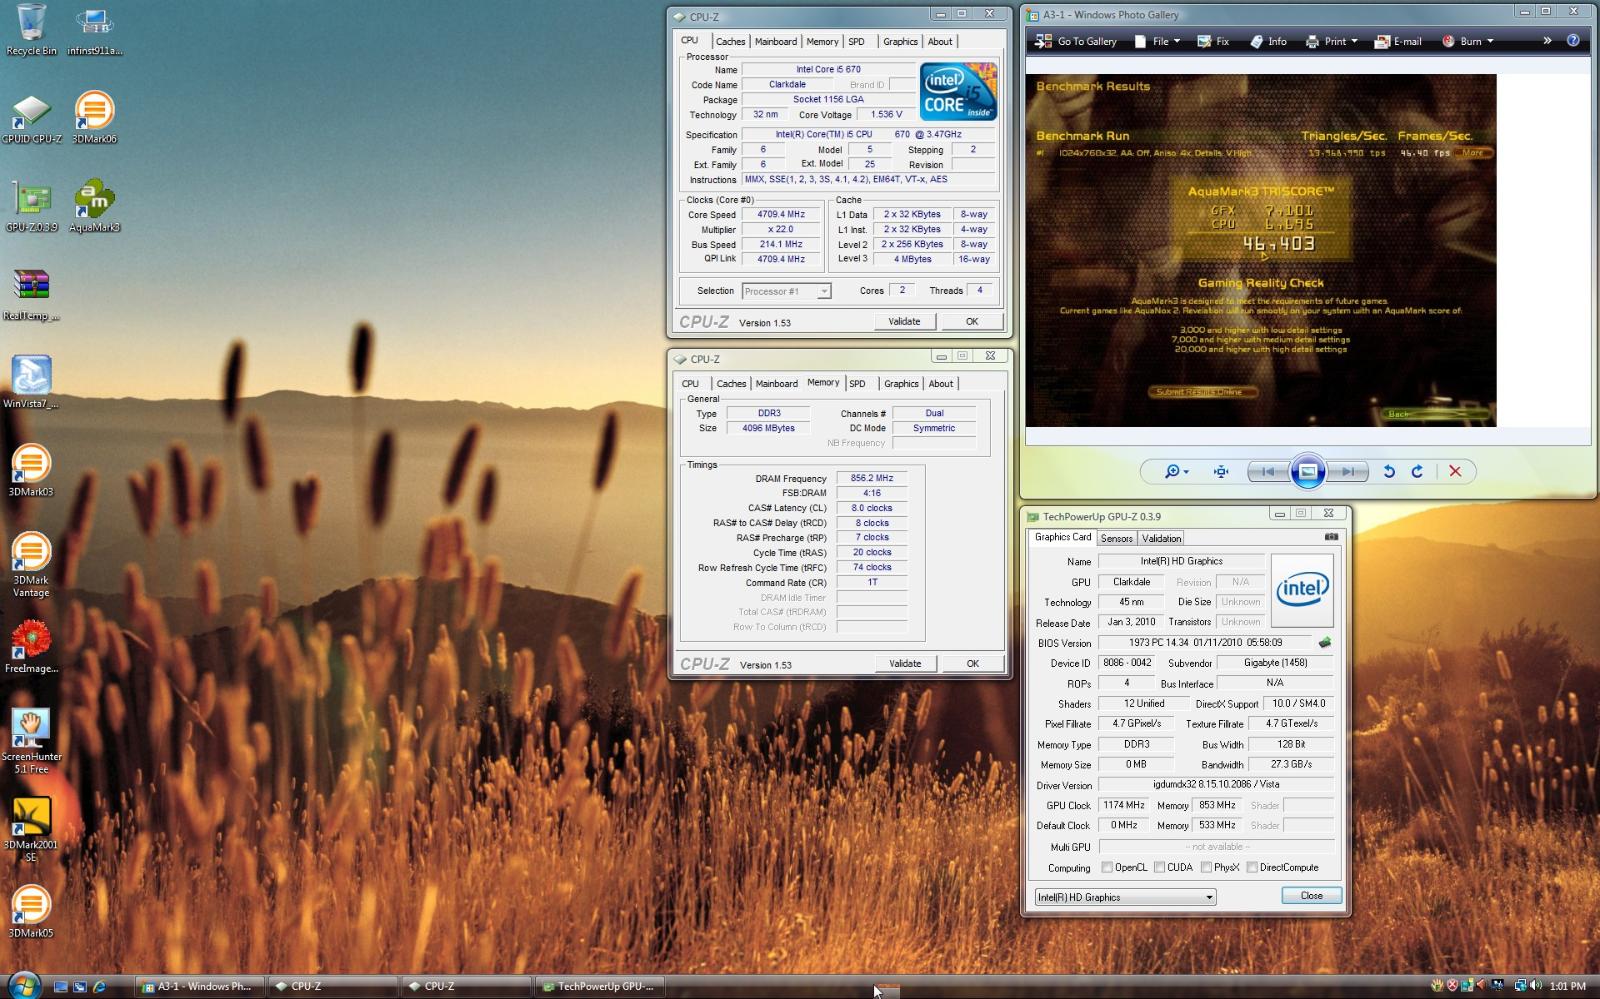This screenshot has width=1600, height=999.
Task: Launch CPUID CPU-Z desktop shortcut
Action: (31, 118)
